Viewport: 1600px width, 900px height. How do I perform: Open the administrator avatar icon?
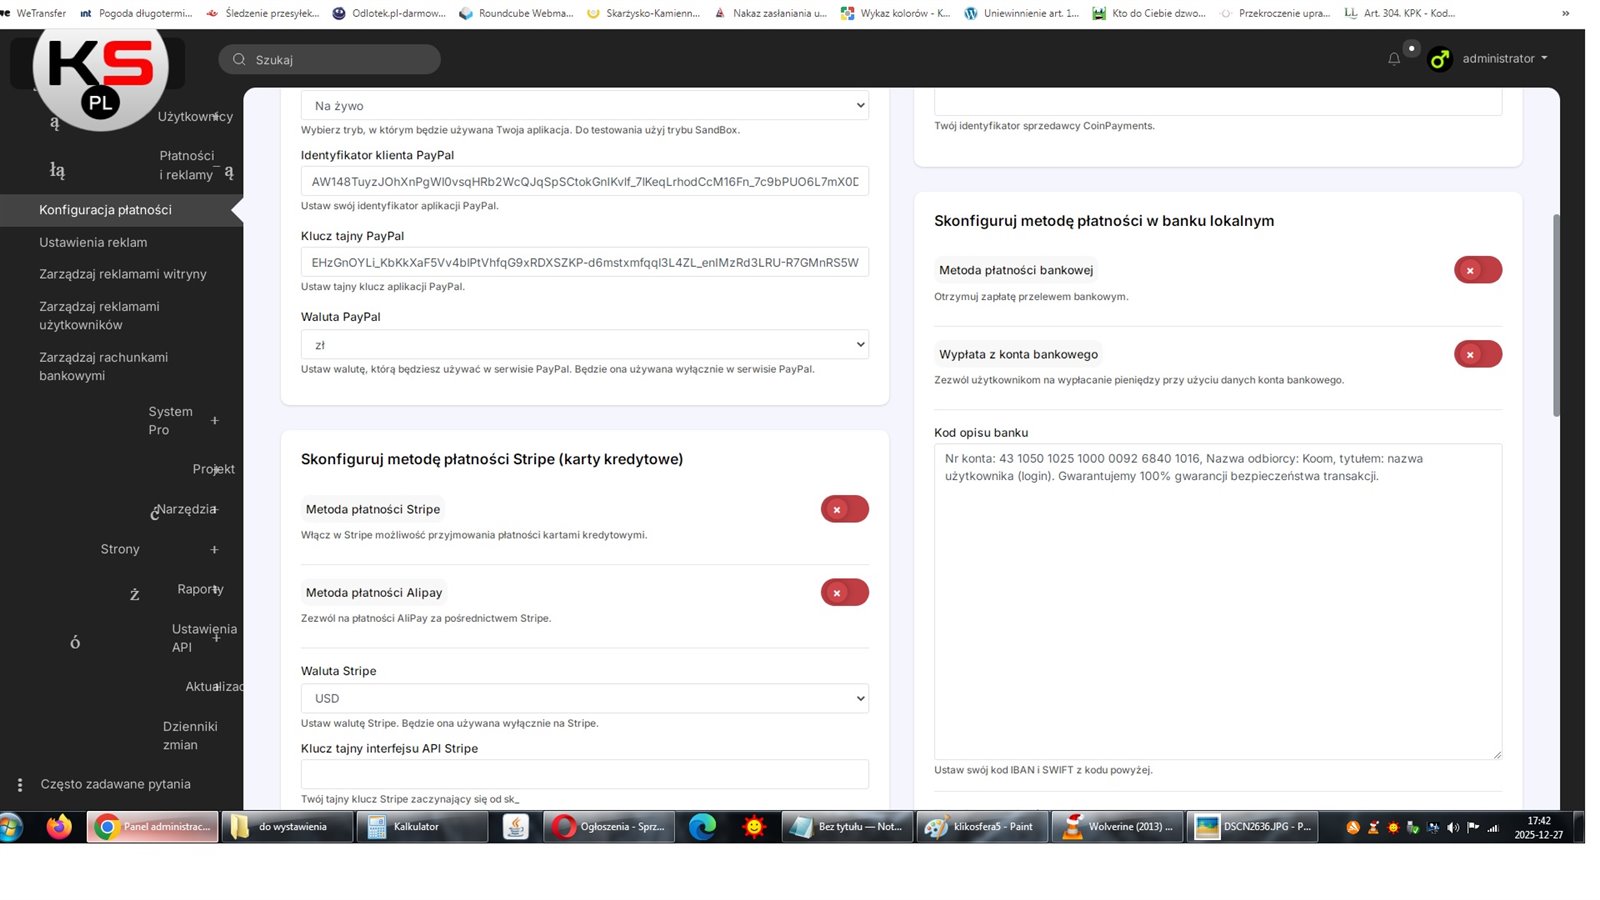tap(1439, 59)
